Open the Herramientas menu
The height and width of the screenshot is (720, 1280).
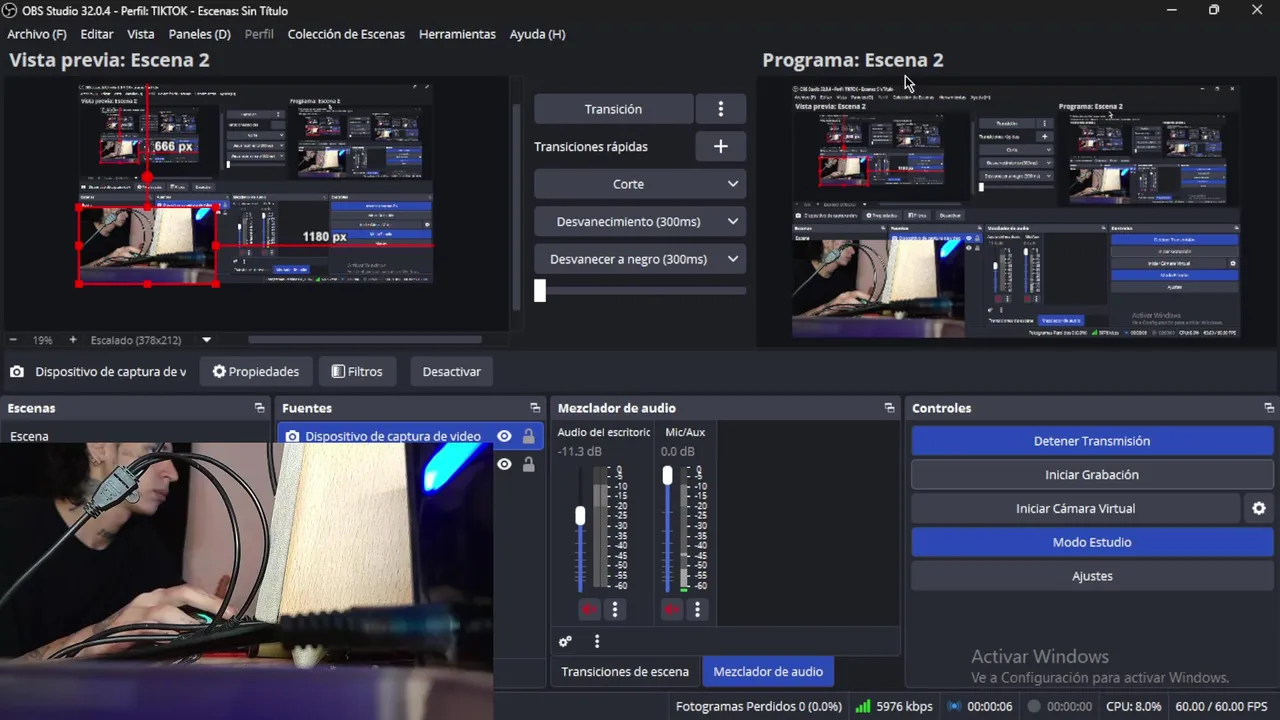457,34
